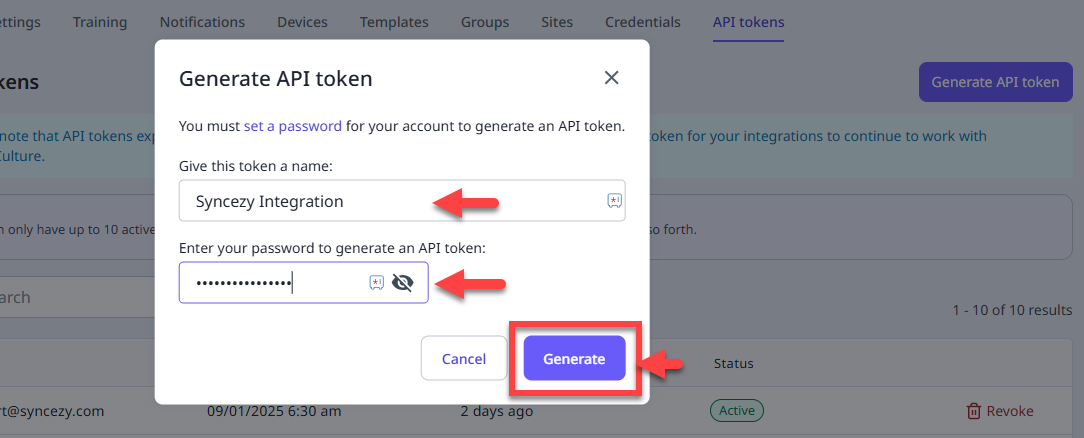Open the set a password link
This screenshot has width=1084, height=438.
[292, 126]
